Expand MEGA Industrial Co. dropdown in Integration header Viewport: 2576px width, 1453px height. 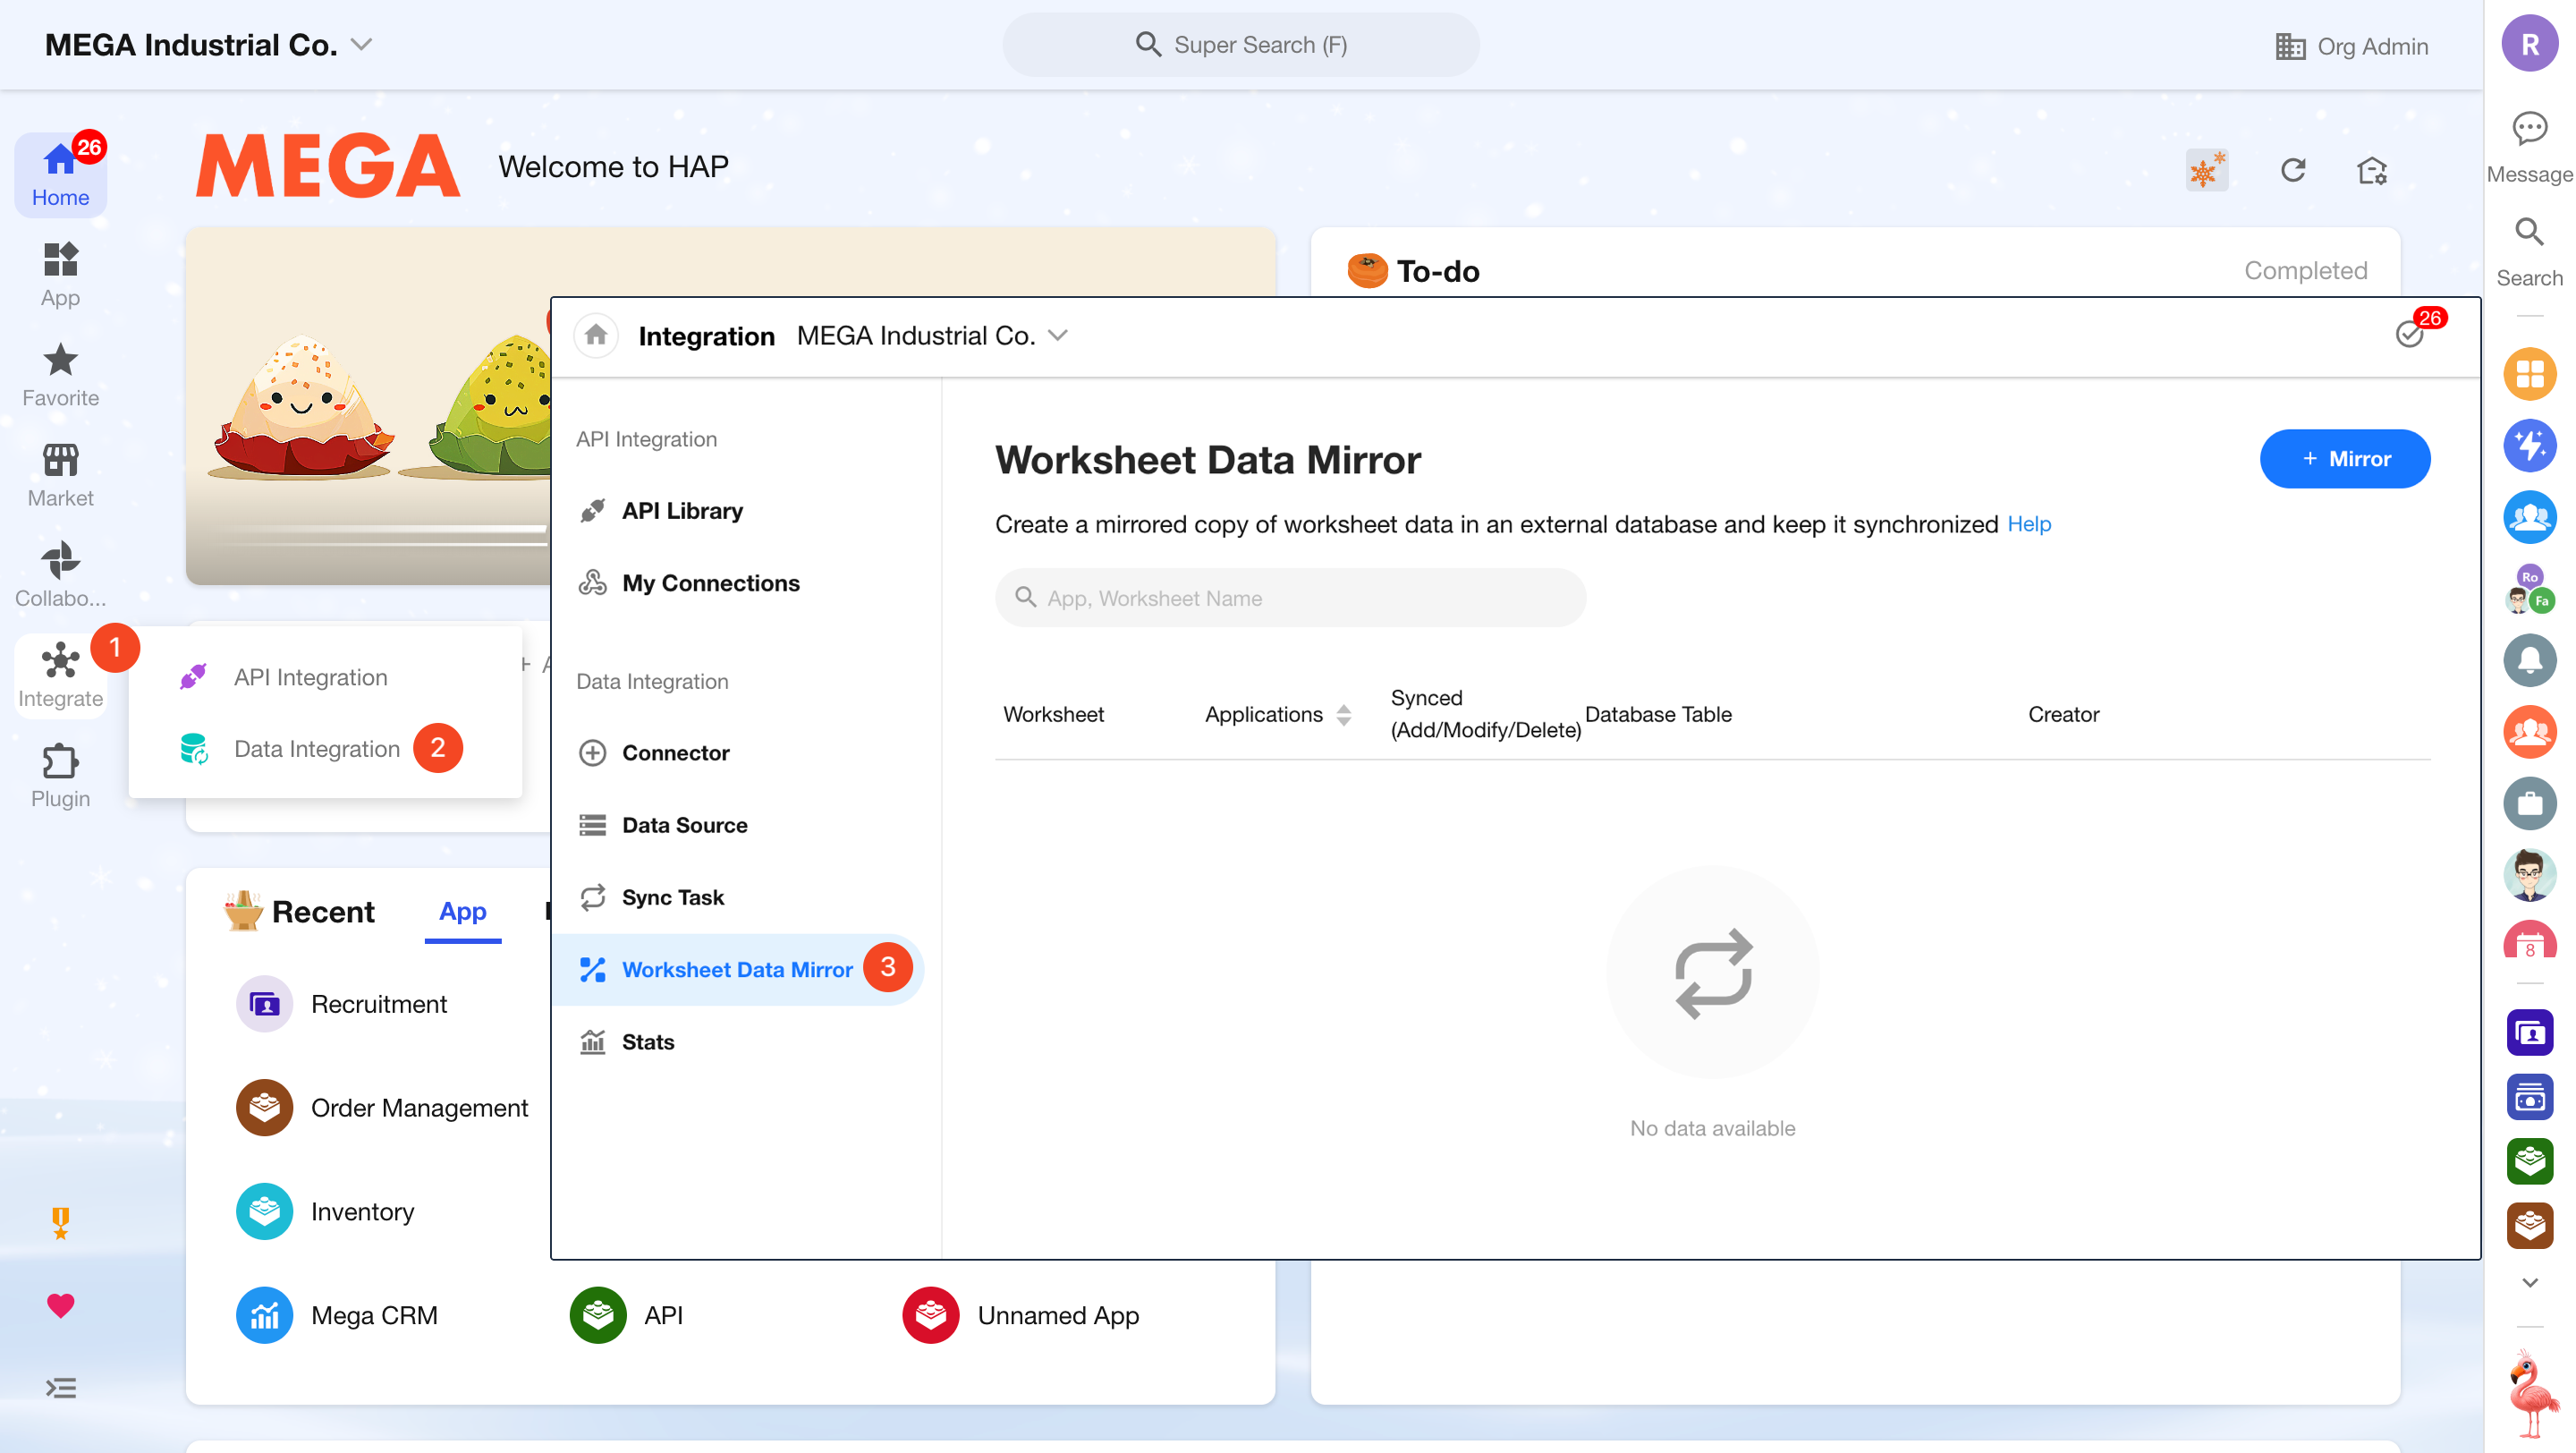pos(1058,336)
